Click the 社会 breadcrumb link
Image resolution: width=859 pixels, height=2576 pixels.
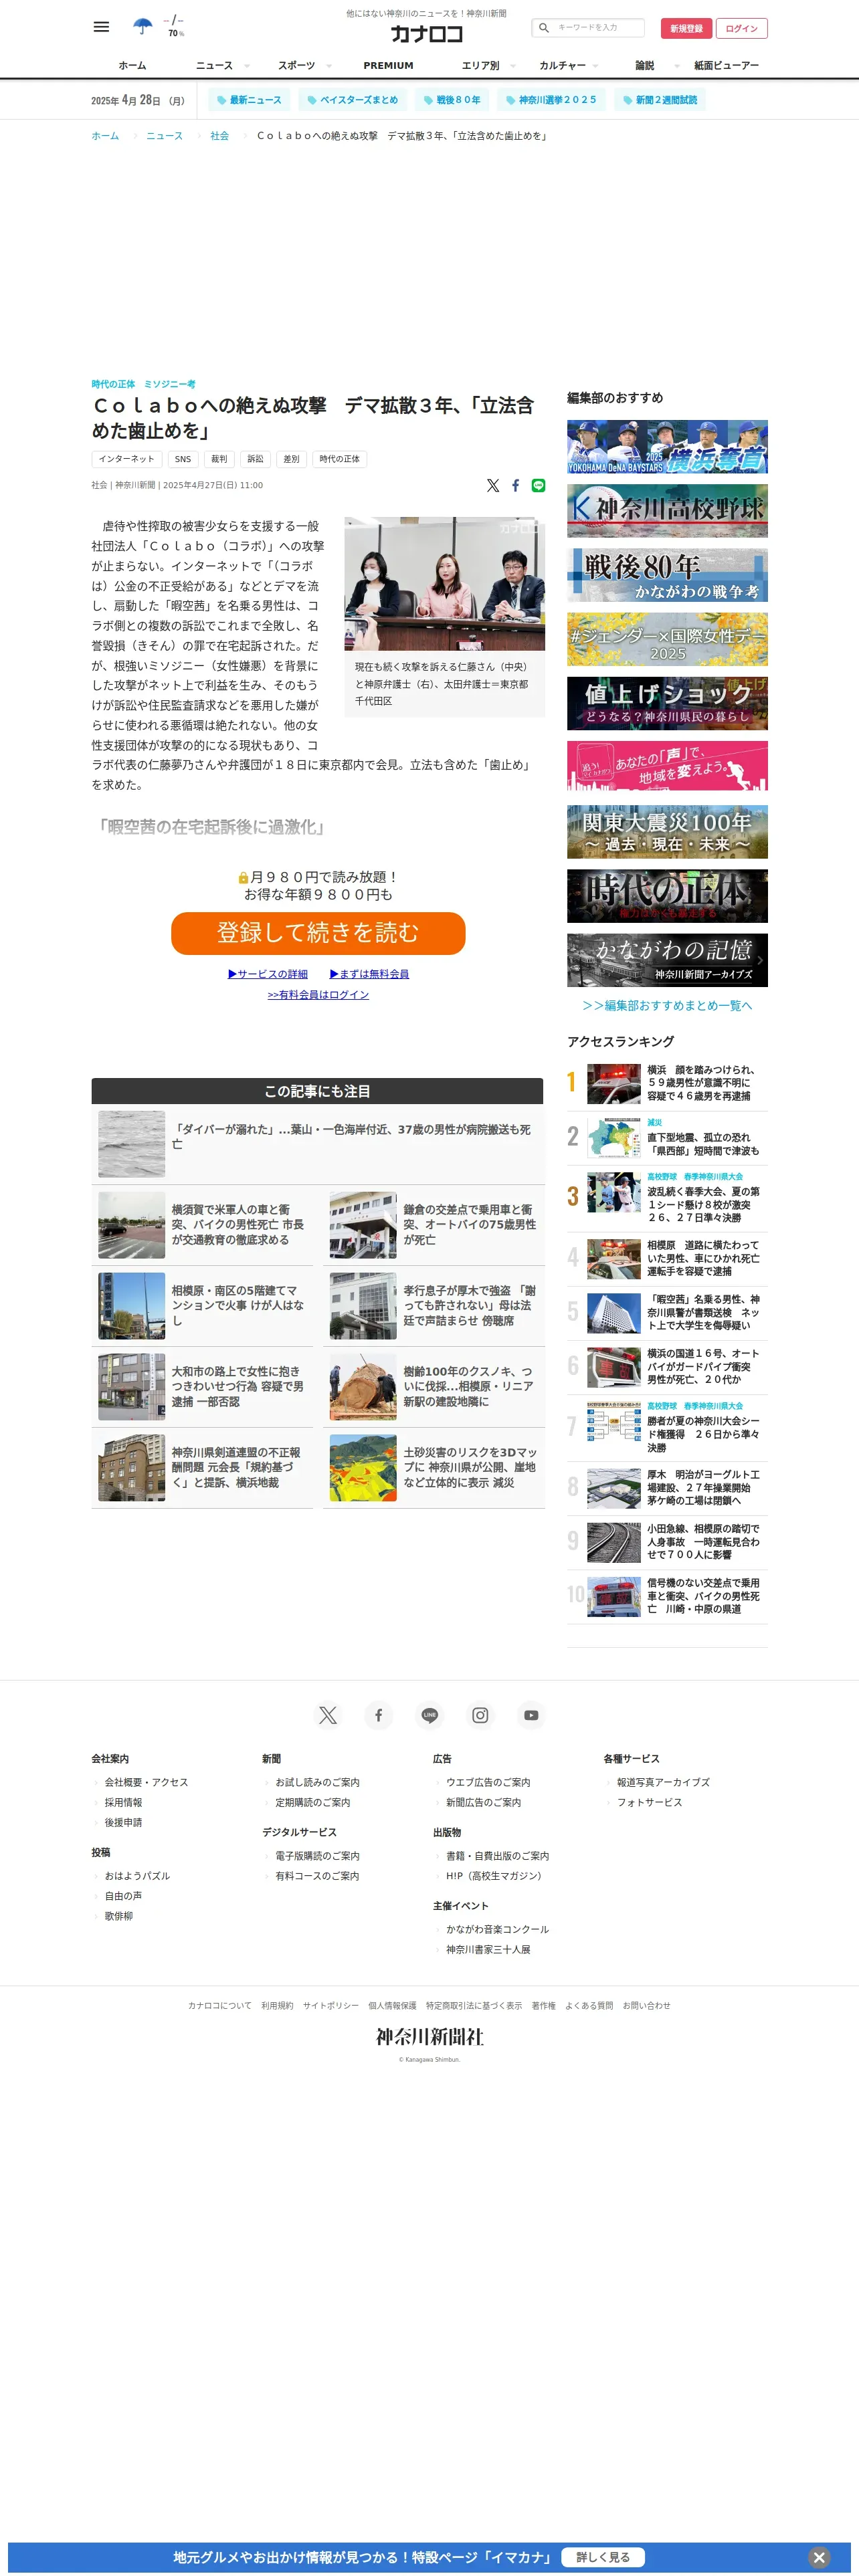(x=220, y=136)
